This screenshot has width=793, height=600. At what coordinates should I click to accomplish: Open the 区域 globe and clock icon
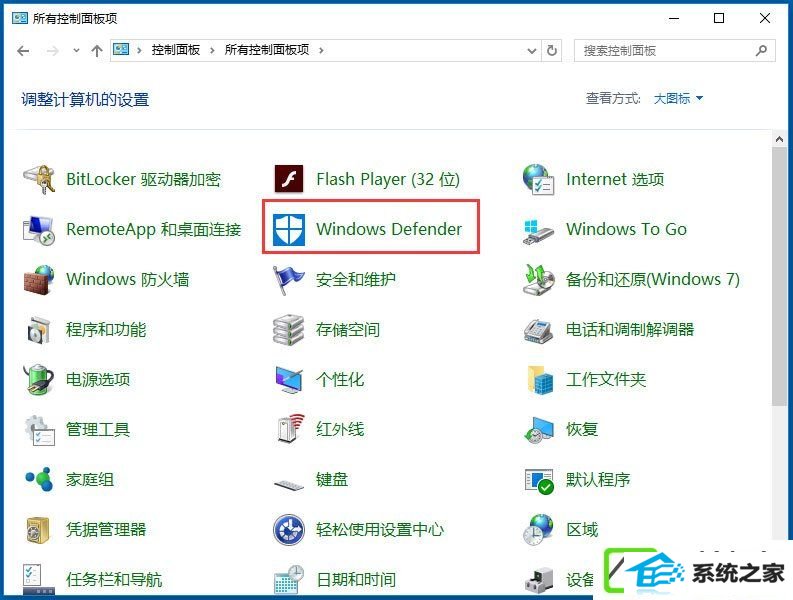coord(538,530)
